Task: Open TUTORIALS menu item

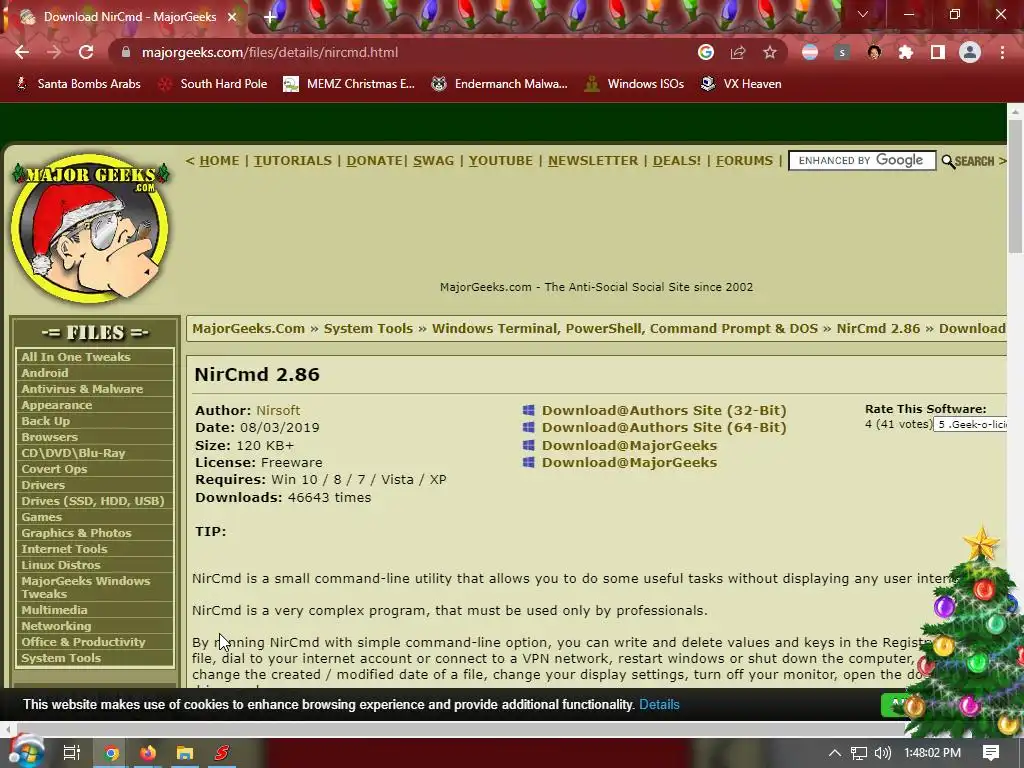Action: pos(293,161)
